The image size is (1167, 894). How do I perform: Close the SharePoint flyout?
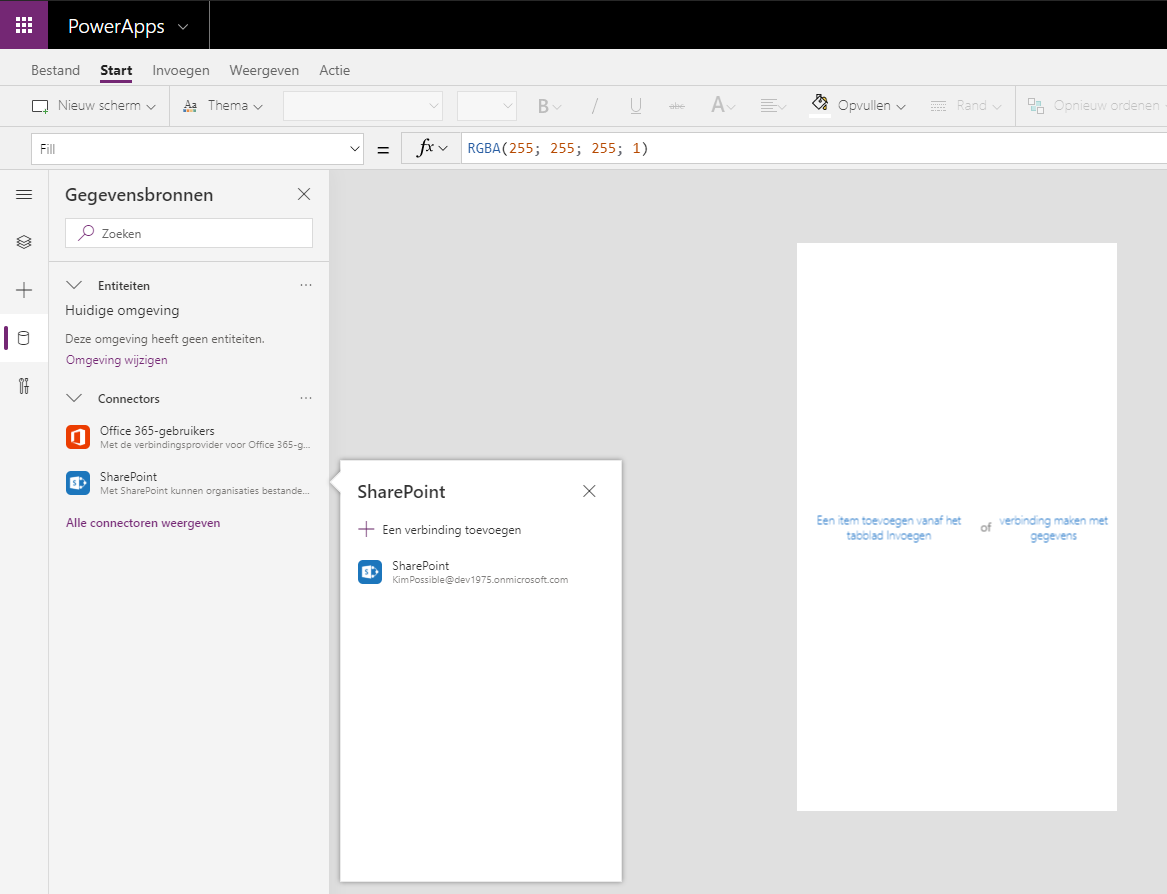click(x=589, y=491)
